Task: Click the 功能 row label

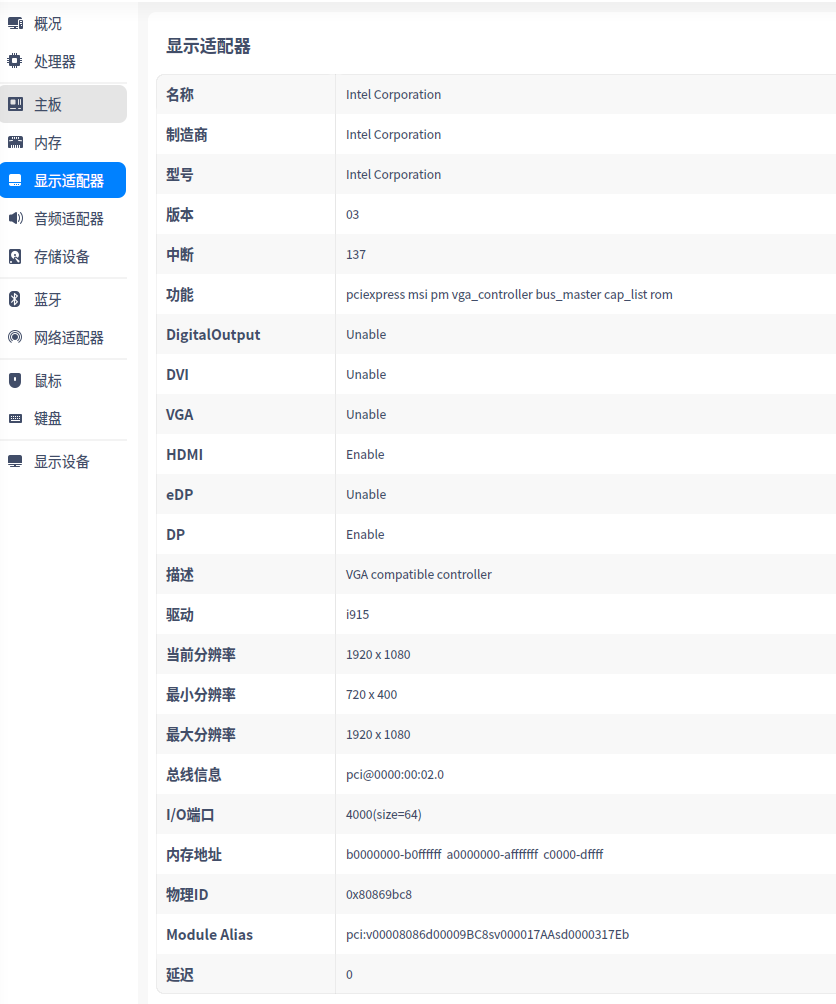Action: click(x=180, y=295)
